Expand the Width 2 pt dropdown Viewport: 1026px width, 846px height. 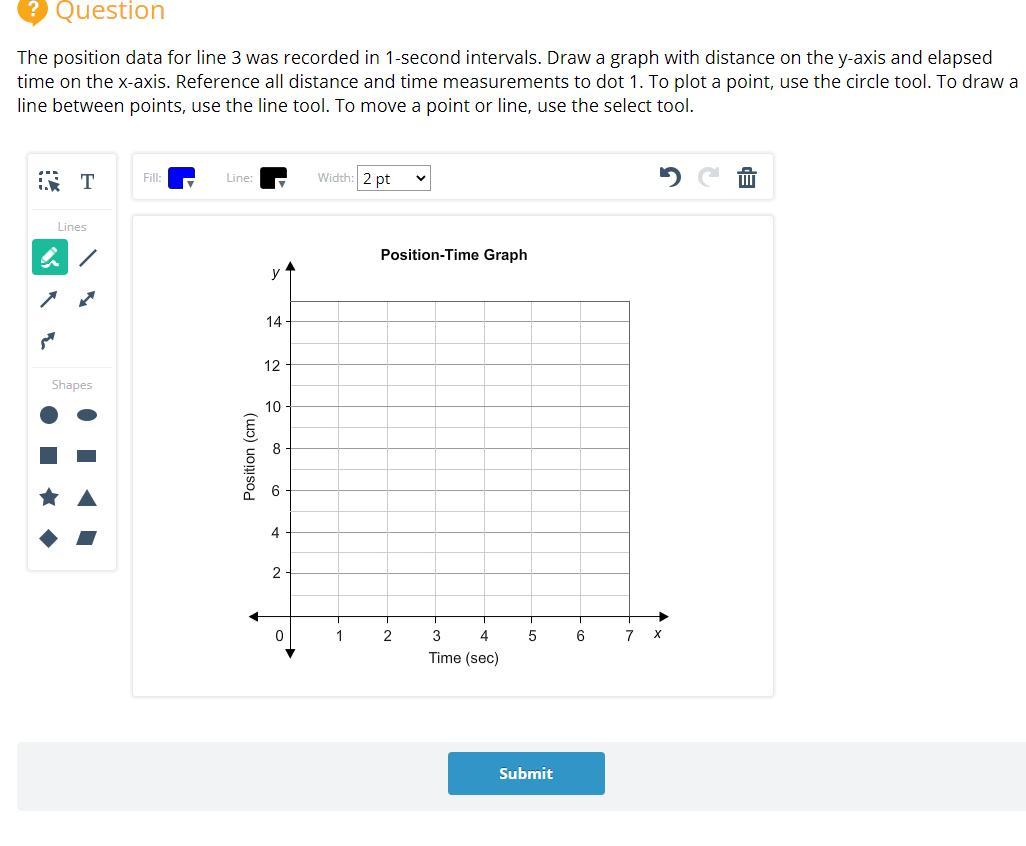[x=394, y=178]
